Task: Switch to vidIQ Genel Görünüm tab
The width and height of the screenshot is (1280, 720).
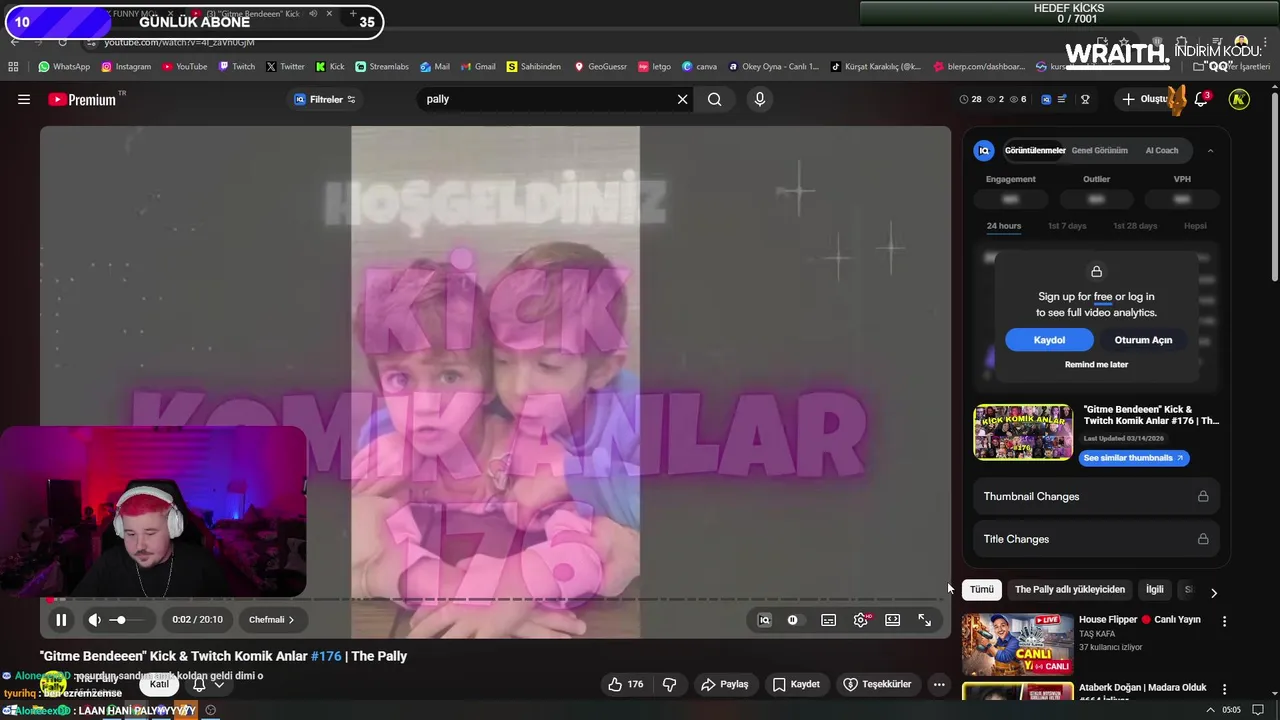Action: coord(1099,150)
